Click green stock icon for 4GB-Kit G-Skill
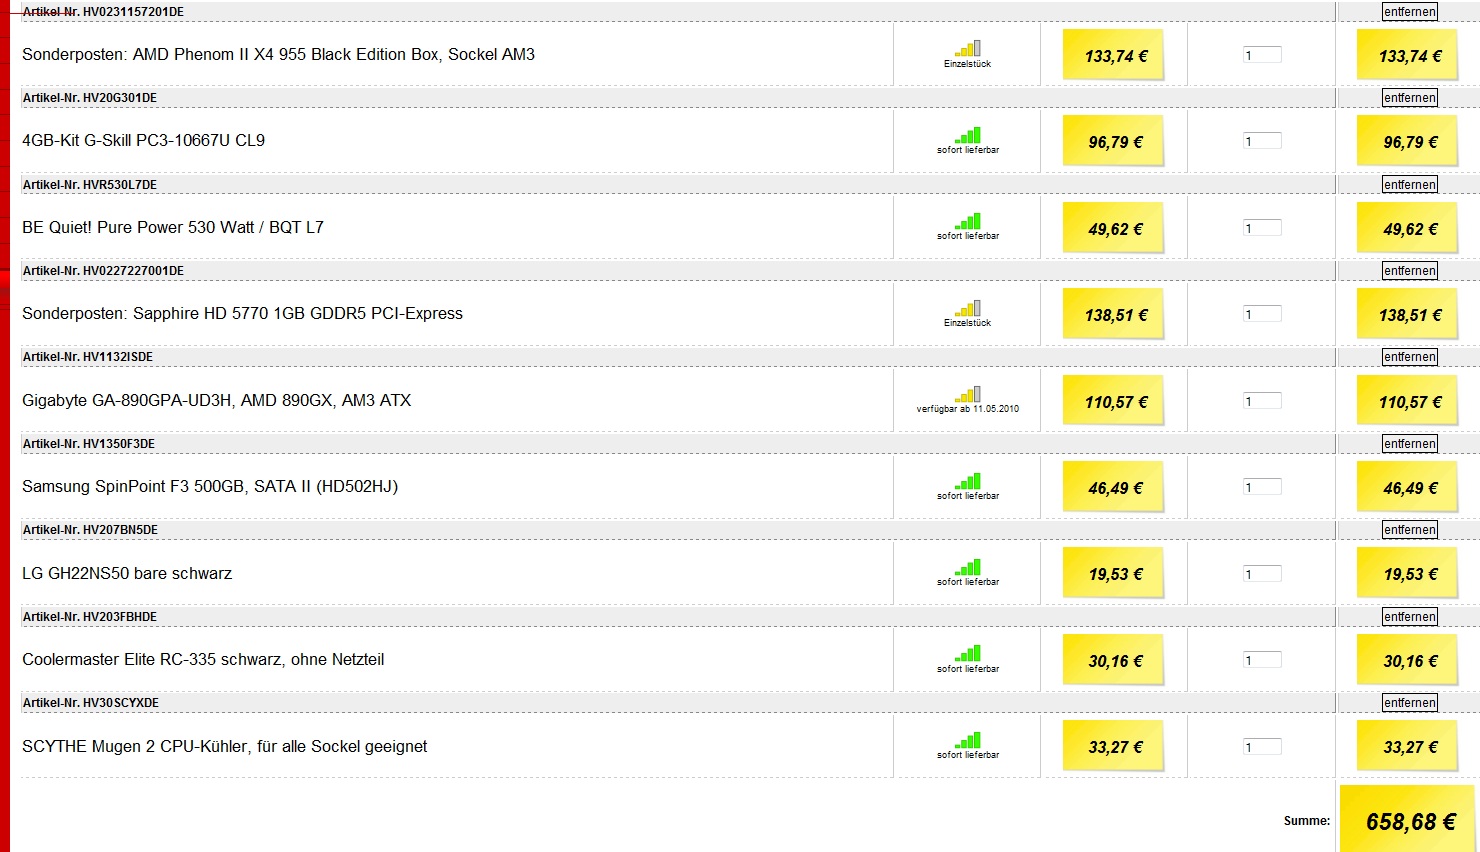The width and height of the screenshot is (1480, 852). click(968, 135)
